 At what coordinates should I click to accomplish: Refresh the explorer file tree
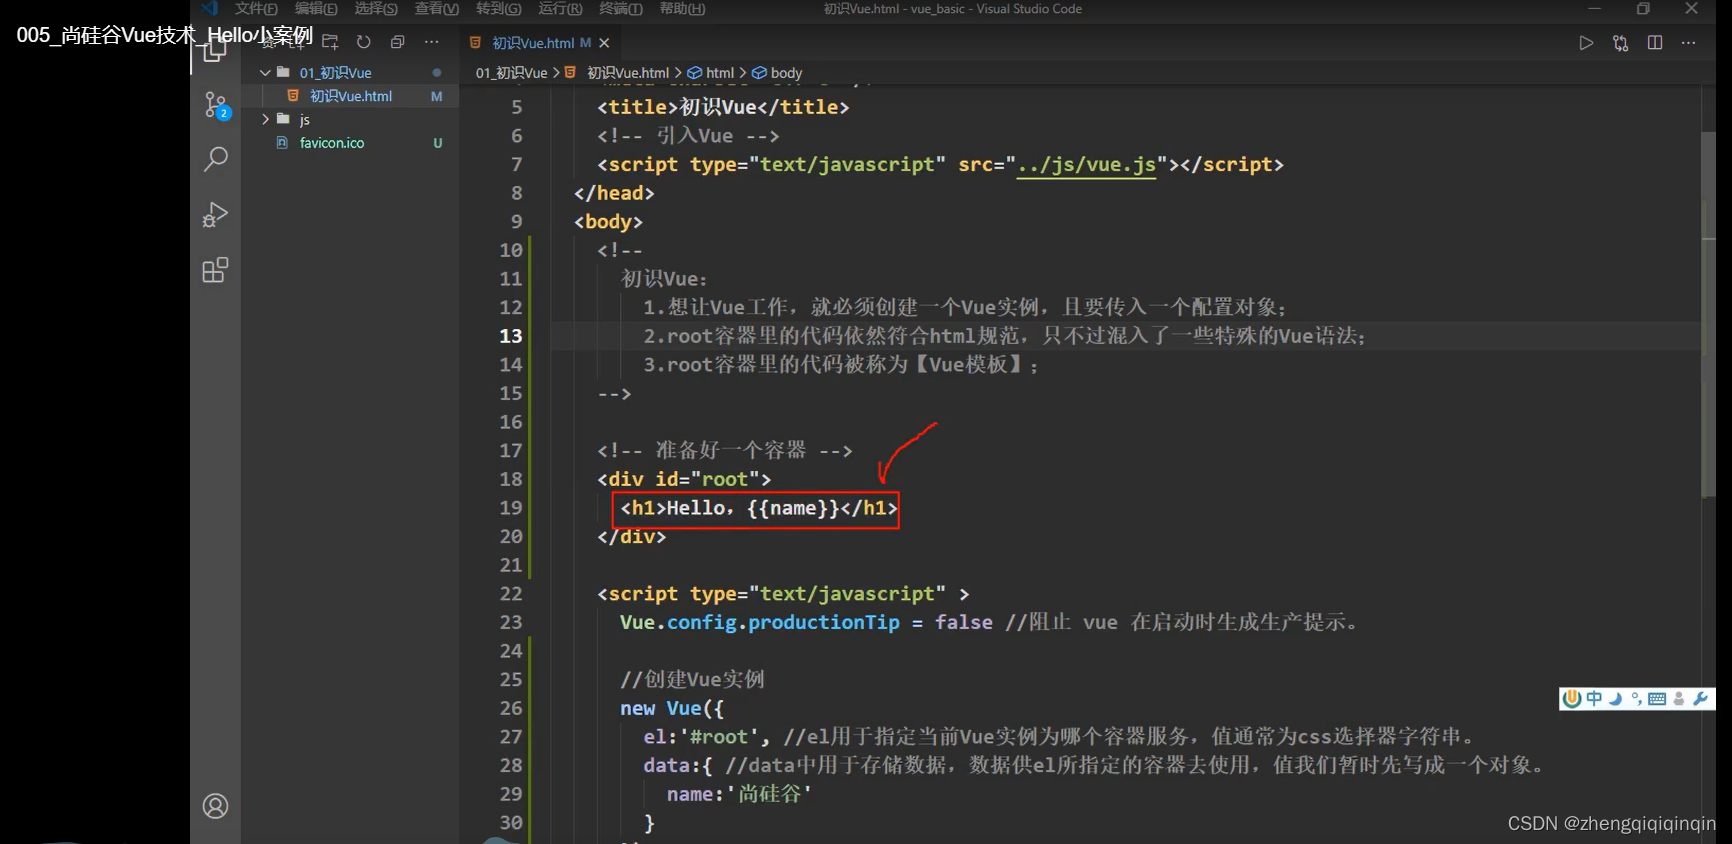coord(364,42)
